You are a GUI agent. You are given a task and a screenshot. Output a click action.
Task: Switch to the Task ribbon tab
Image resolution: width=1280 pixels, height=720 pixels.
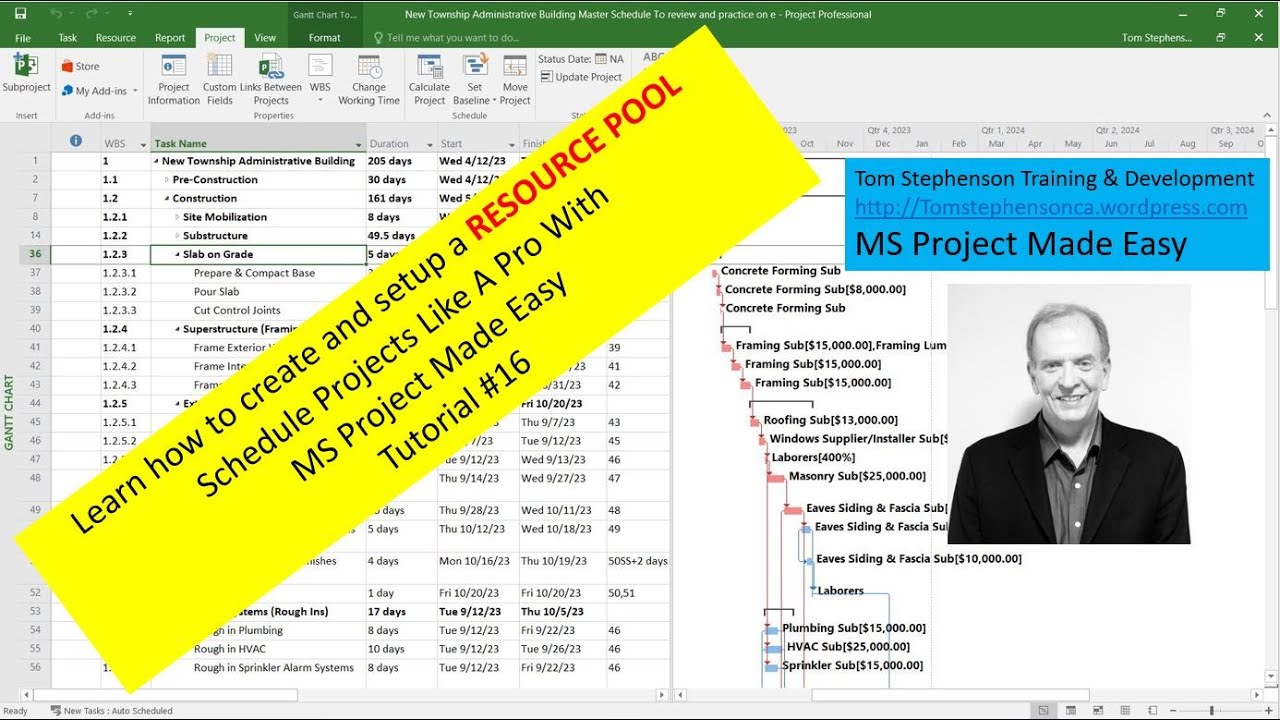(x=68, y=38)
